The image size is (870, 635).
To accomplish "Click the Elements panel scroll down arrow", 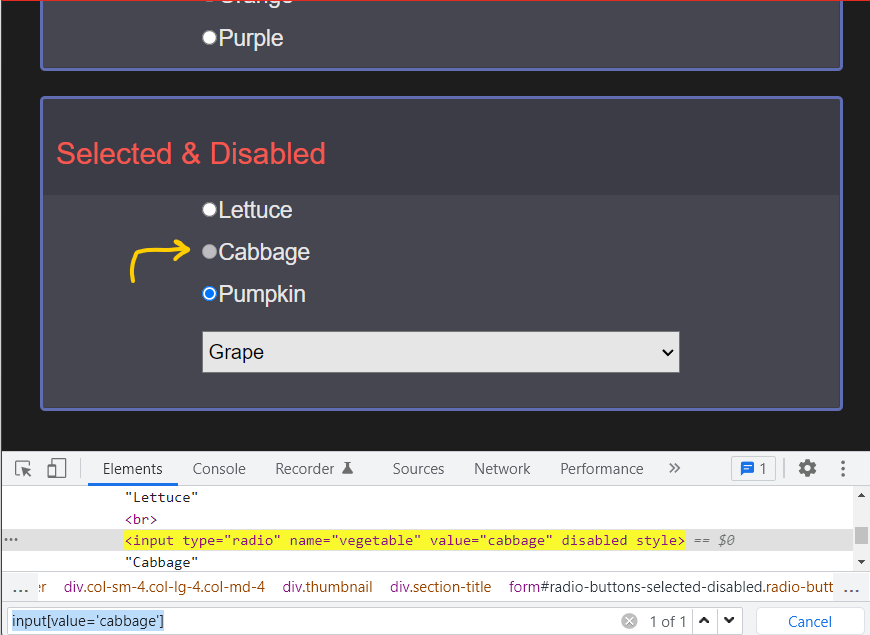I will click(x=861, y=562).
